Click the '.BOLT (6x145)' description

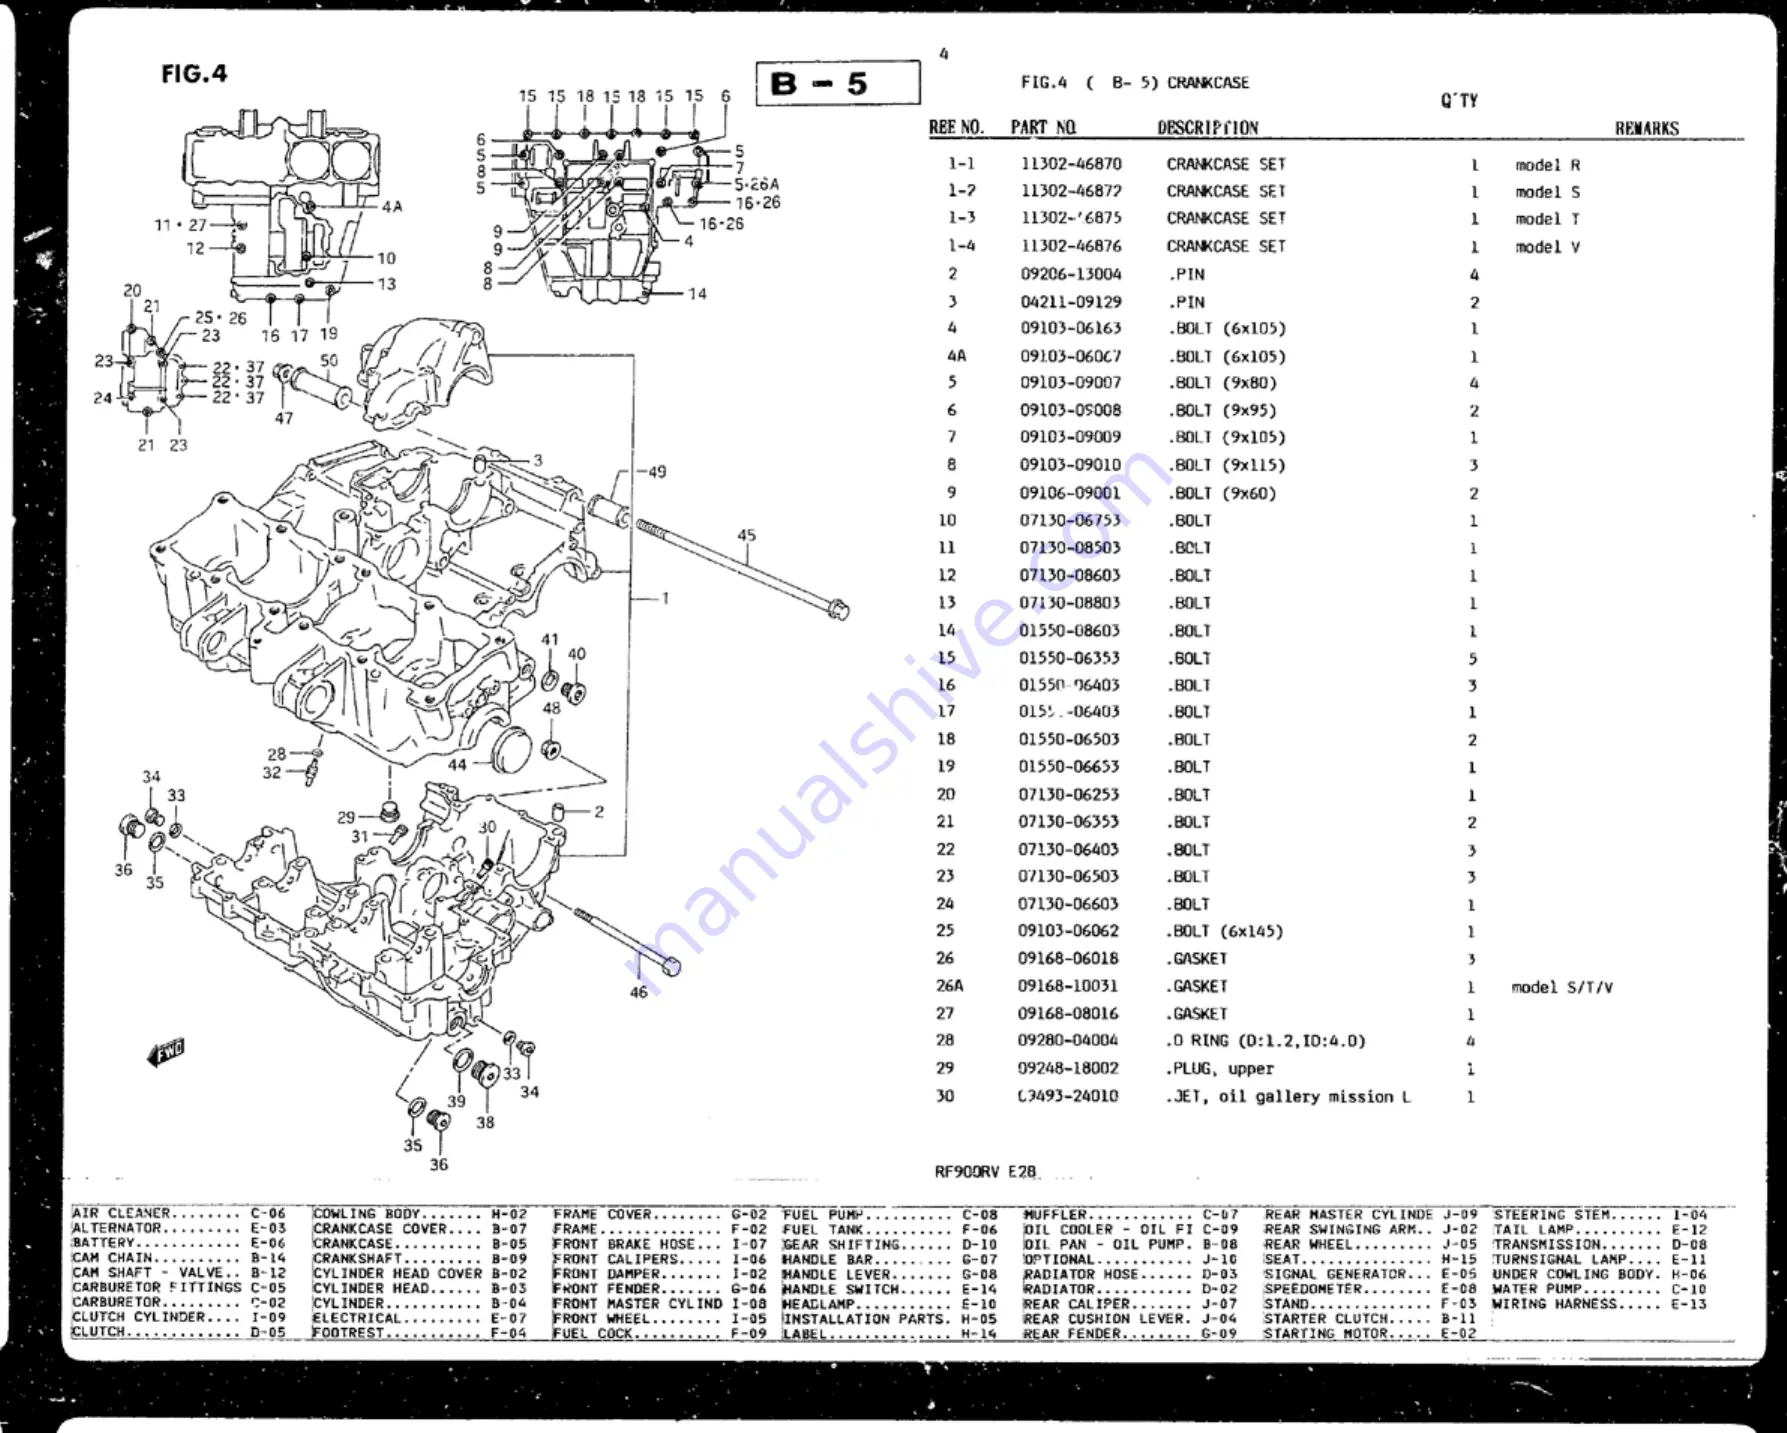[x=1225, y=931]
